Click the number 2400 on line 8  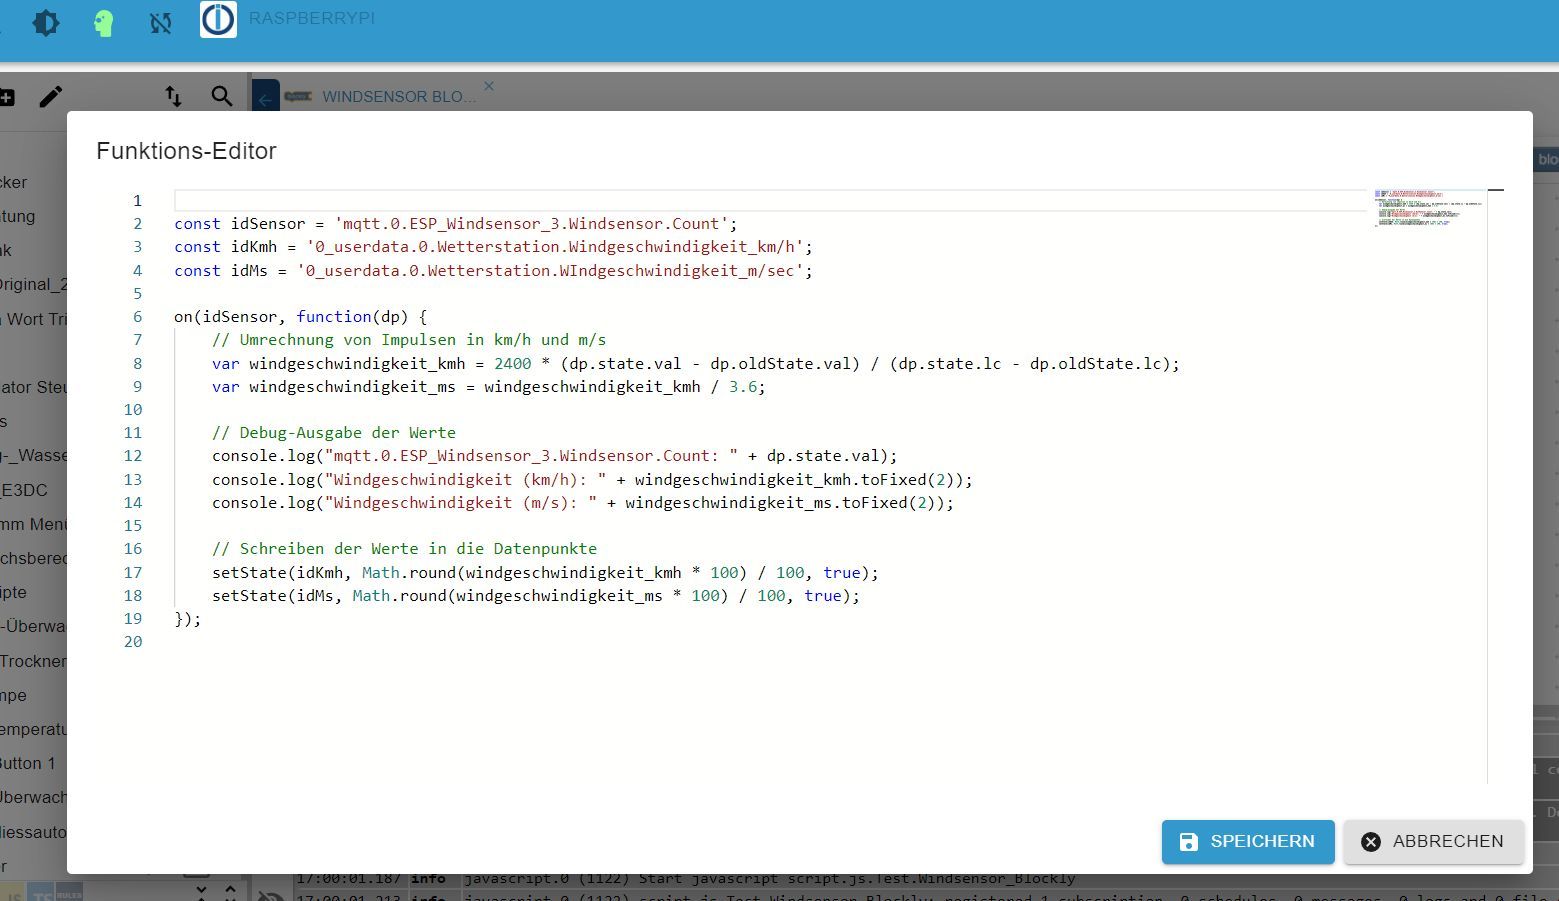click(x=512, y=364)
